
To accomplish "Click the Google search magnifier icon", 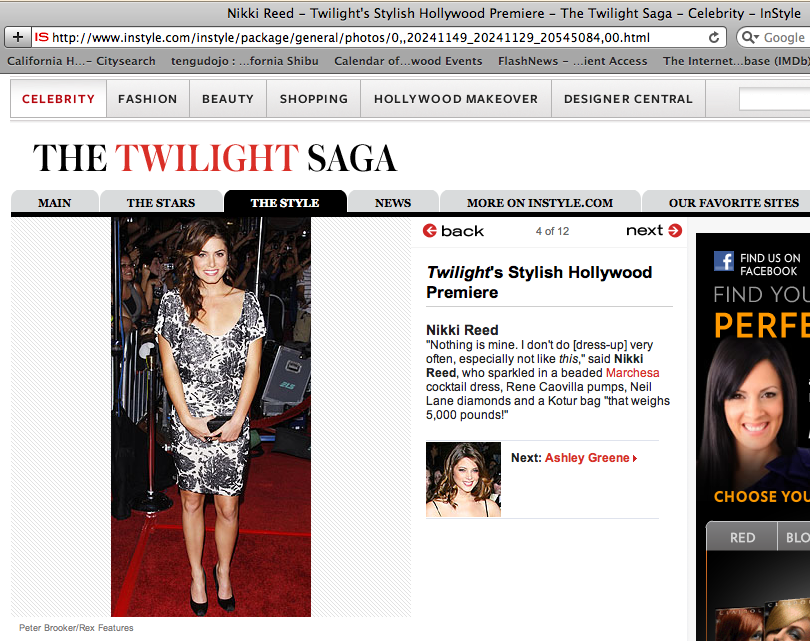I will tap(747, 37).
